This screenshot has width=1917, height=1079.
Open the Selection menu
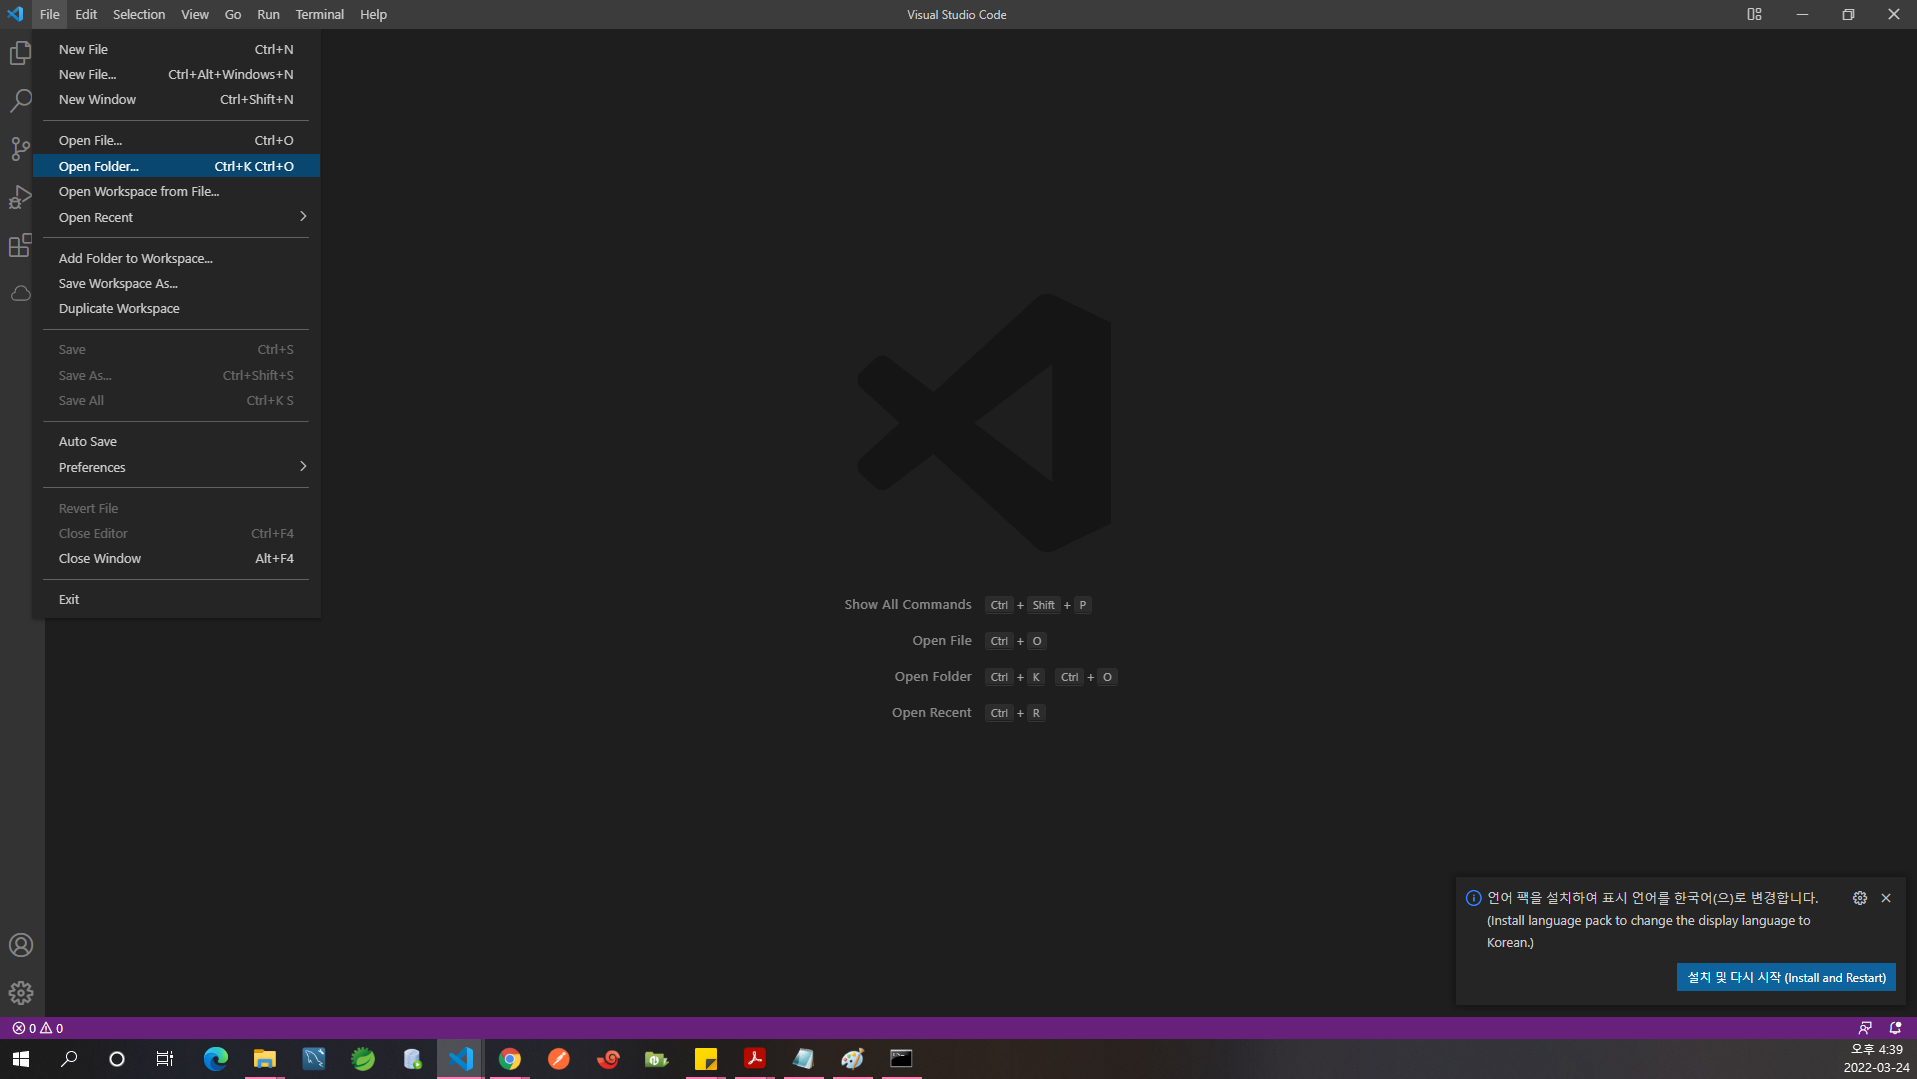139,14
